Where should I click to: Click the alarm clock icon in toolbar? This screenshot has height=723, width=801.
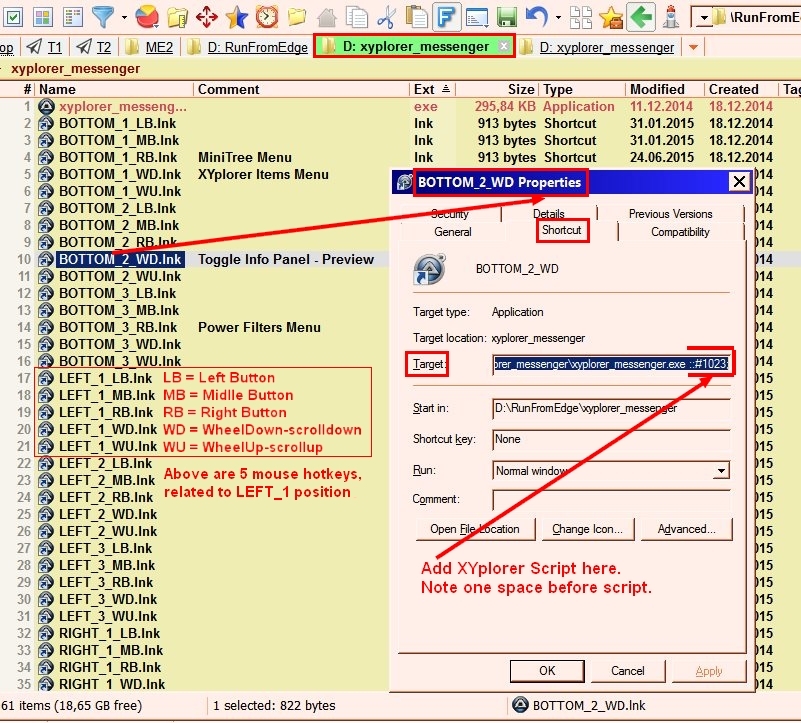[266, 16]
